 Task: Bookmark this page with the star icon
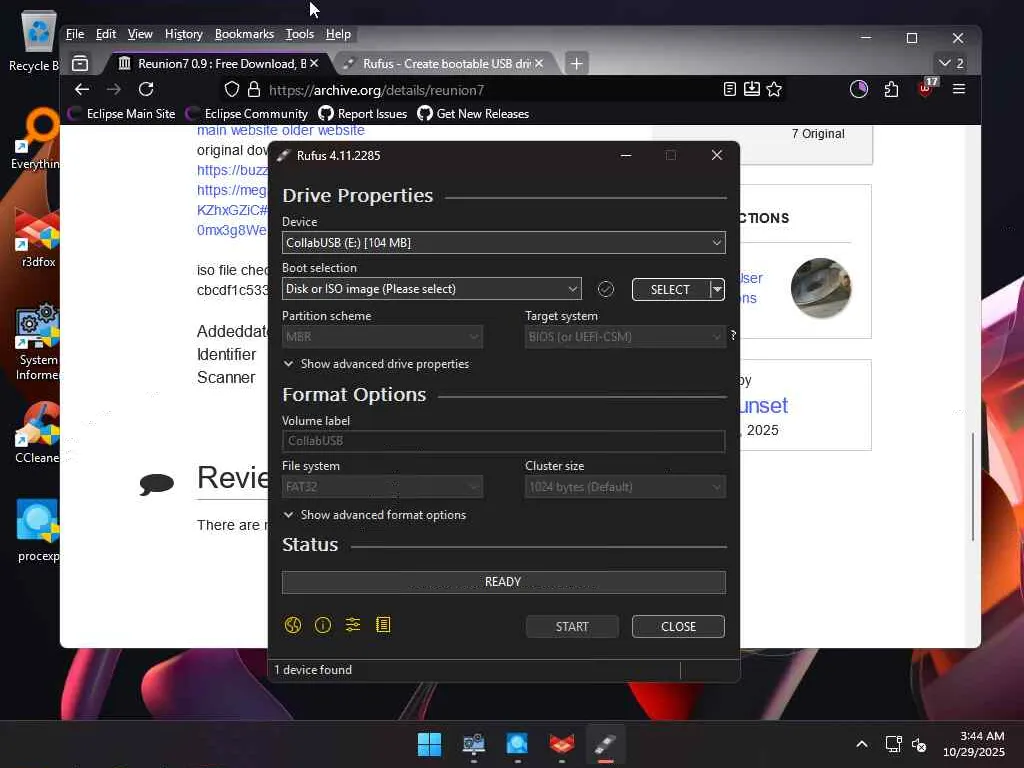click(x=774, y=89)
